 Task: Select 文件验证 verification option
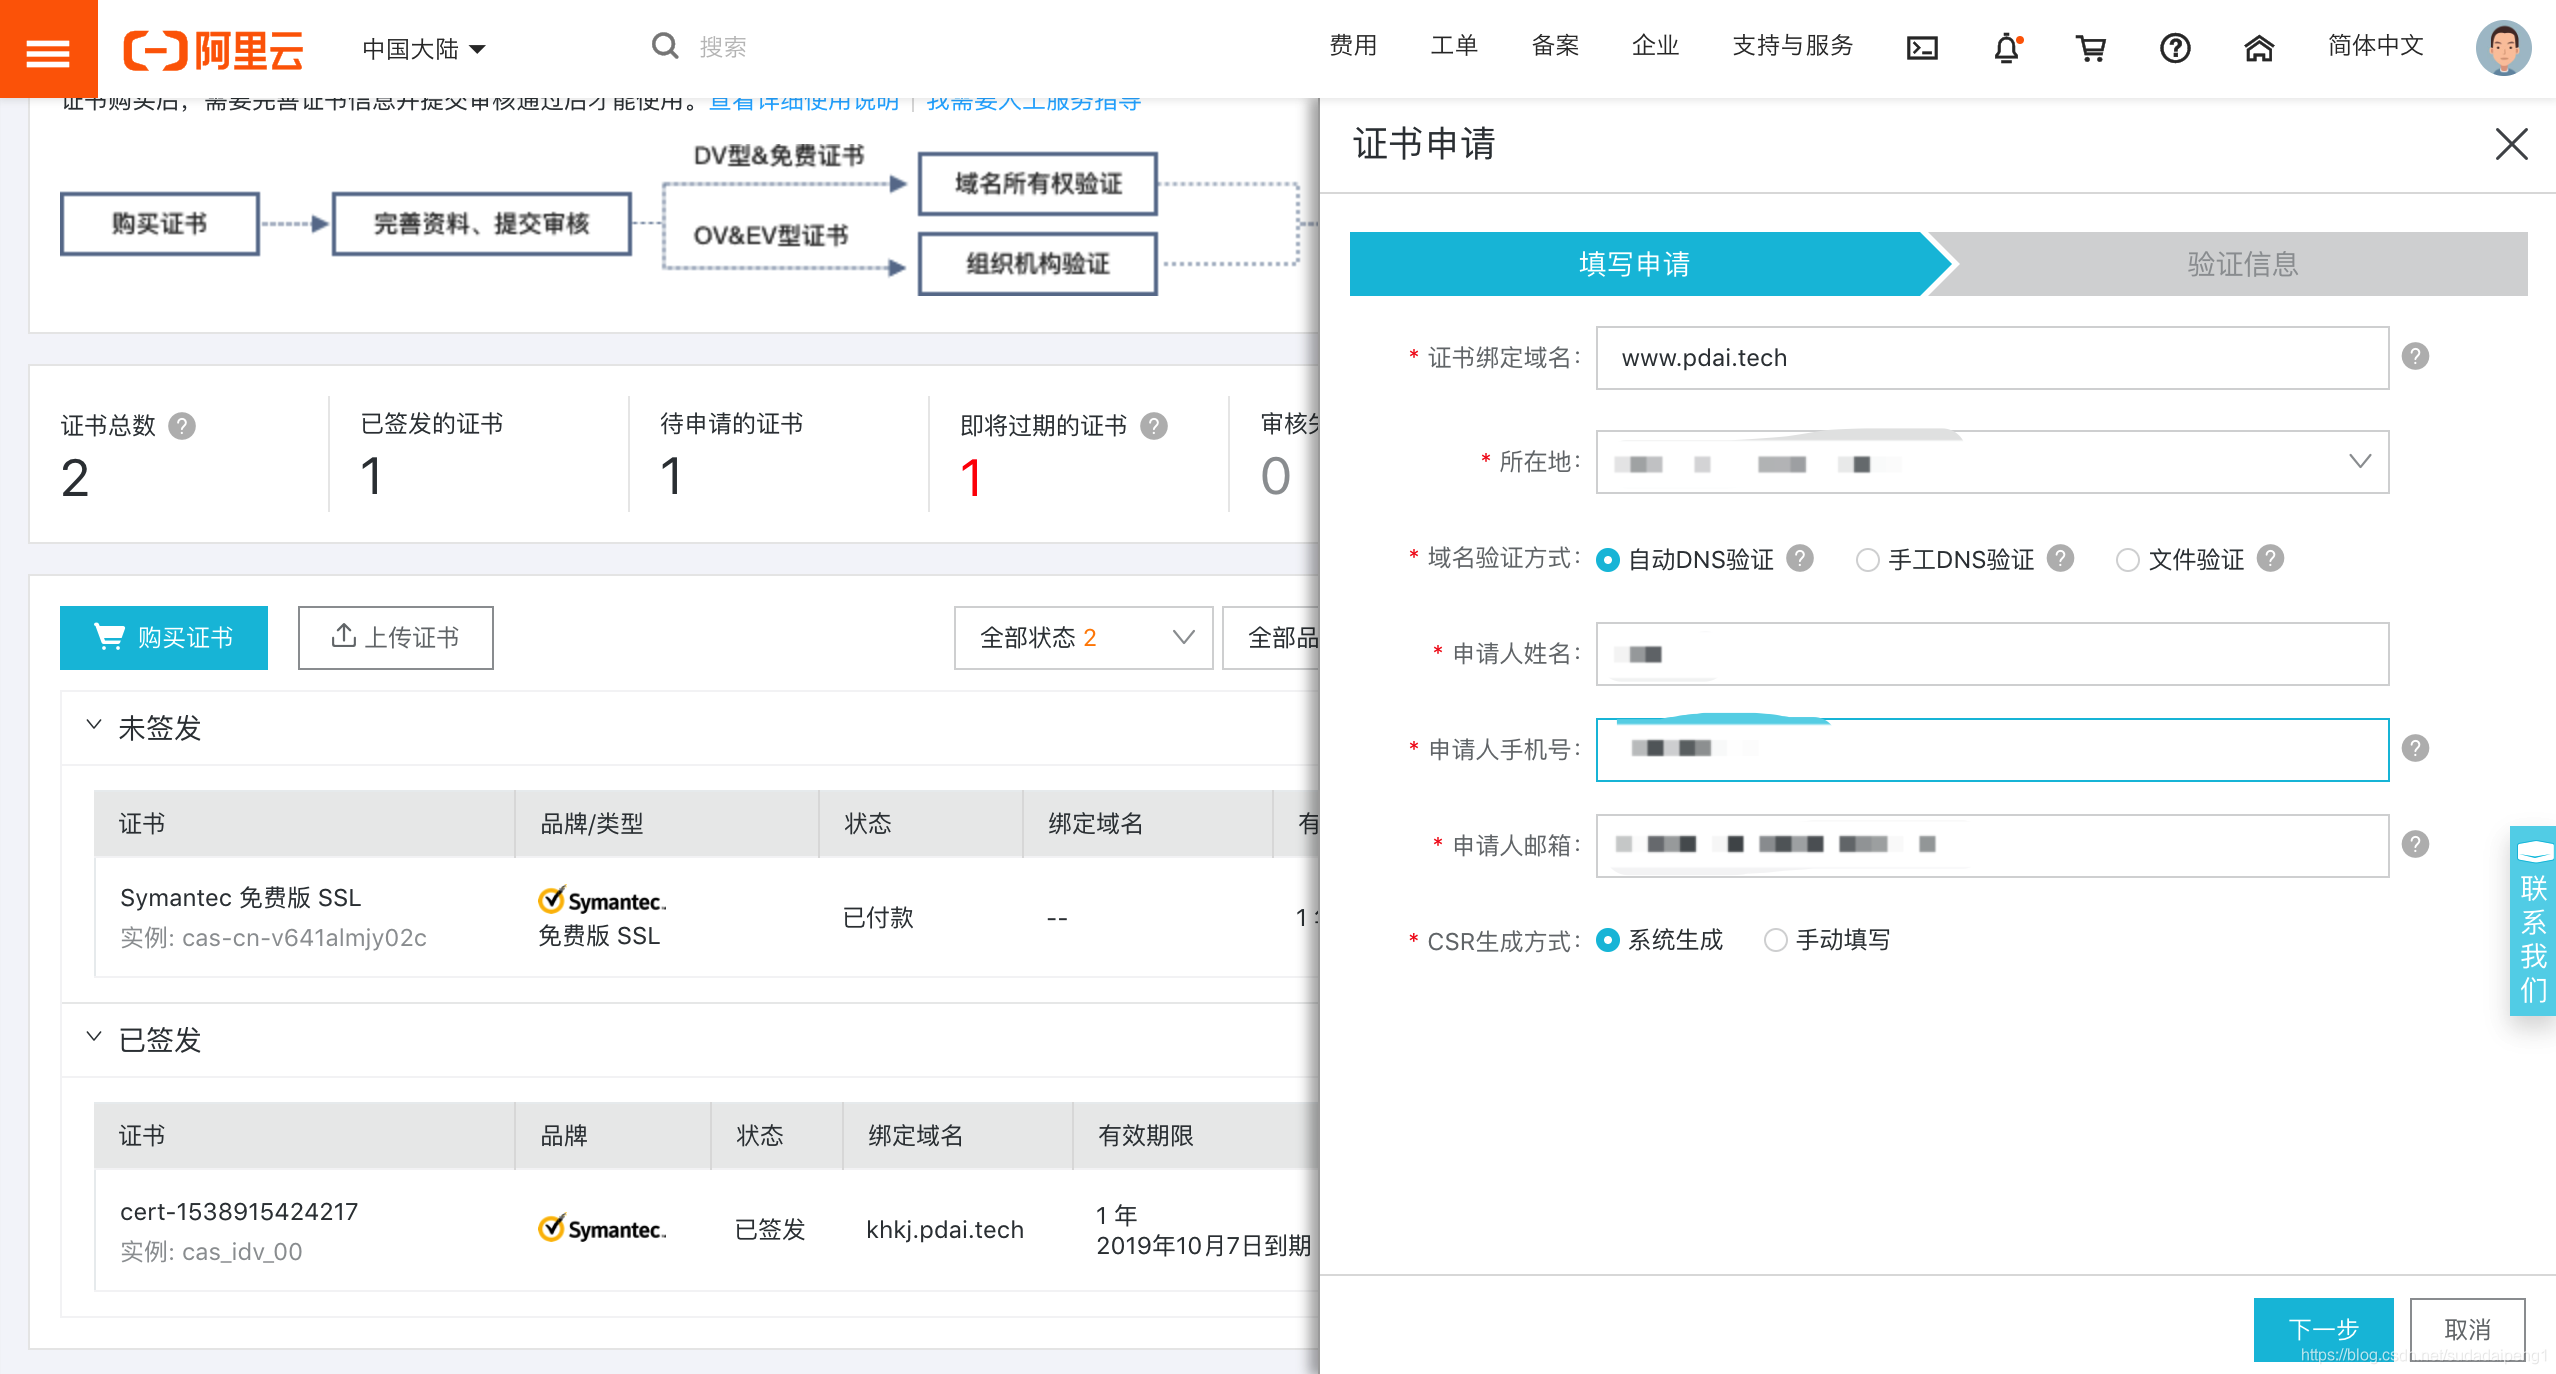click(x=2127, y=560)
